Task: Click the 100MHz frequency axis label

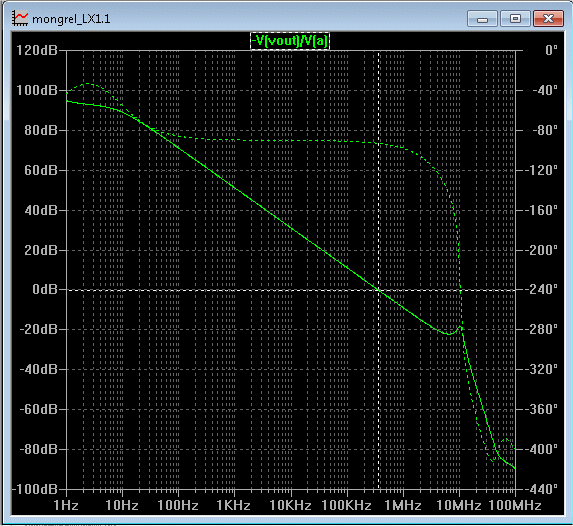Action: pos(515,505)
